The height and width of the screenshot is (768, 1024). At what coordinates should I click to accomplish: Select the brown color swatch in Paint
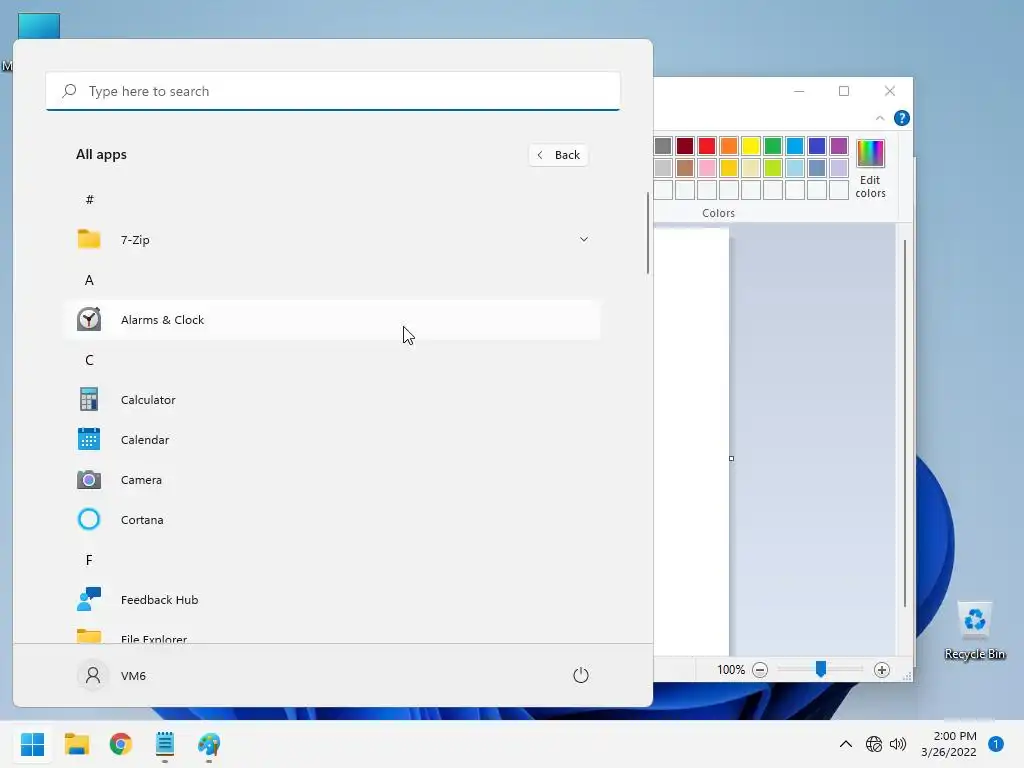coord(685,168)
